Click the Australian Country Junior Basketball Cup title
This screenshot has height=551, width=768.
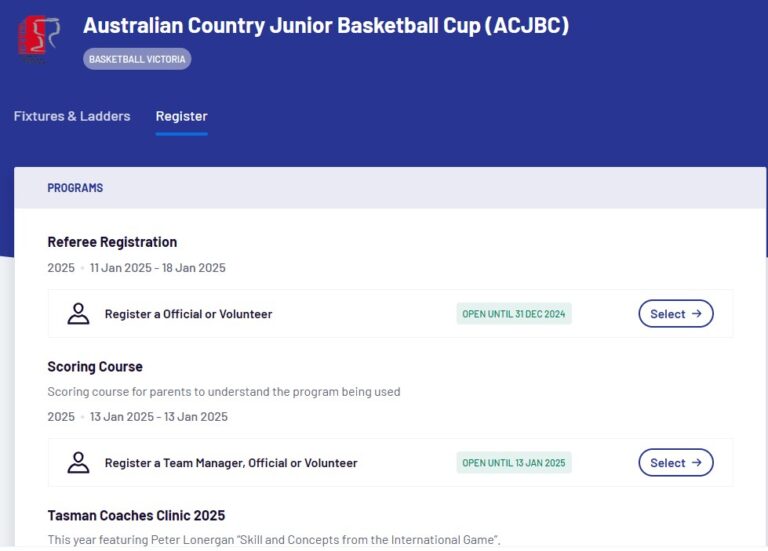326,26
